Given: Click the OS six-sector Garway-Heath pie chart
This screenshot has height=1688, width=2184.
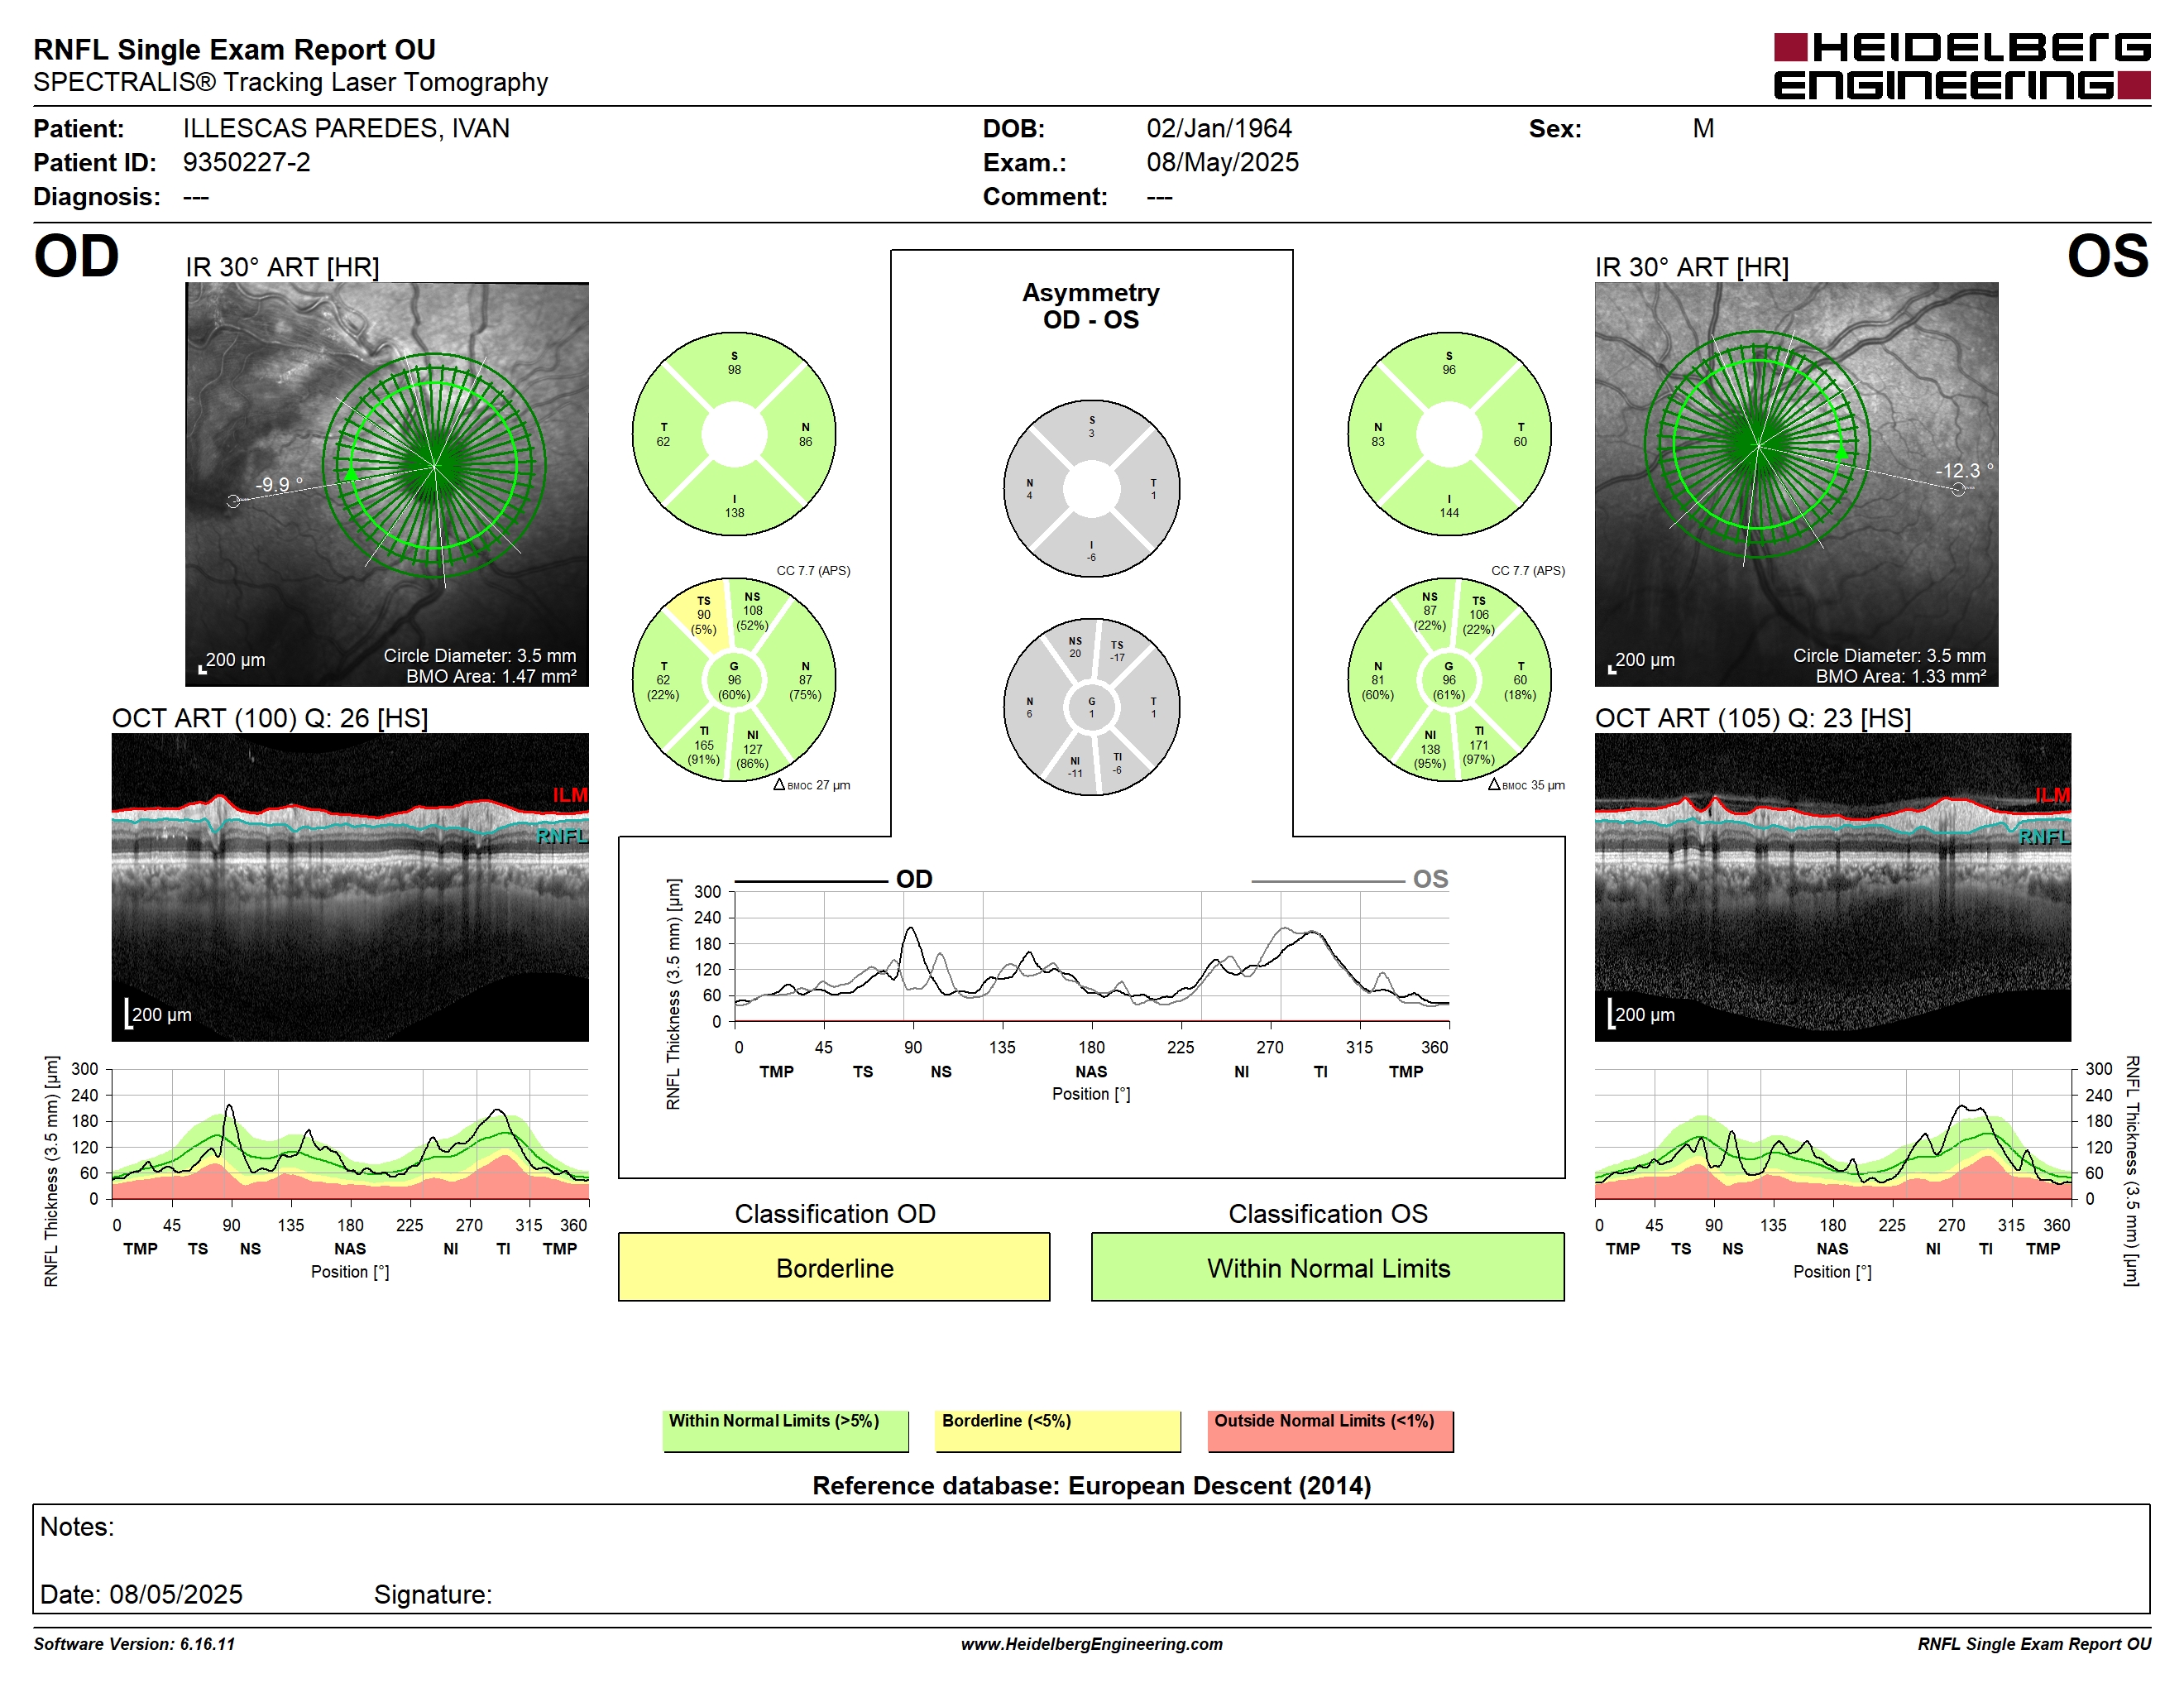Looking at the screenshot, I should (x=1449, y=680).
